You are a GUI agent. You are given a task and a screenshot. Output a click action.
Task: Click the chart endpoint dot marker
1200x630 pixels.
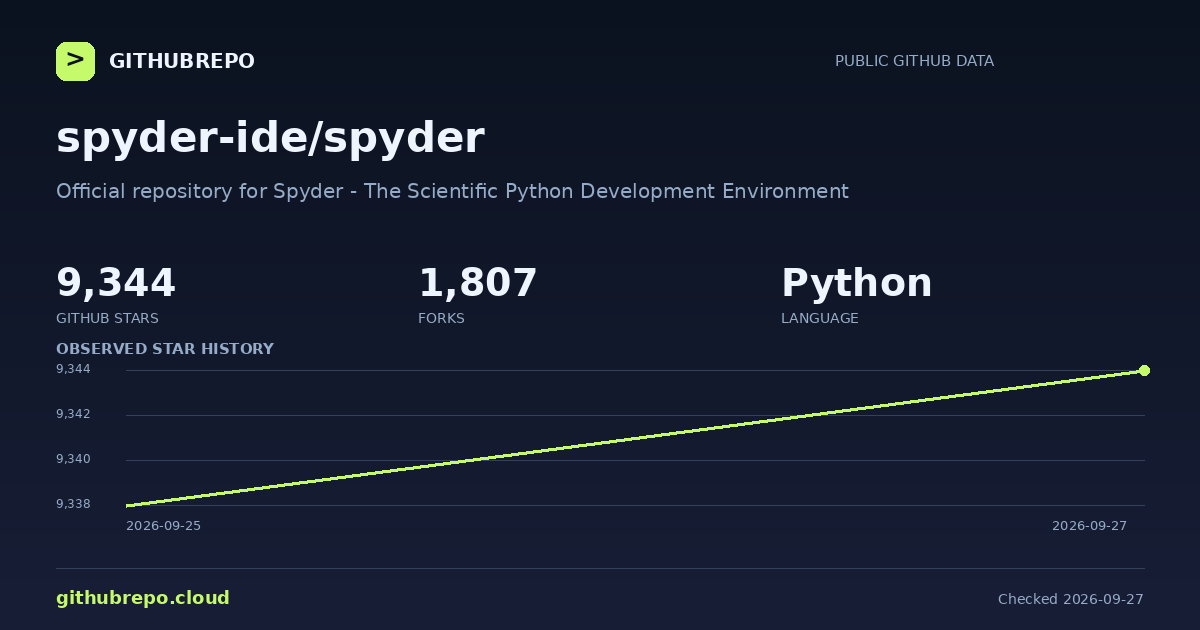click(1144, 370)
